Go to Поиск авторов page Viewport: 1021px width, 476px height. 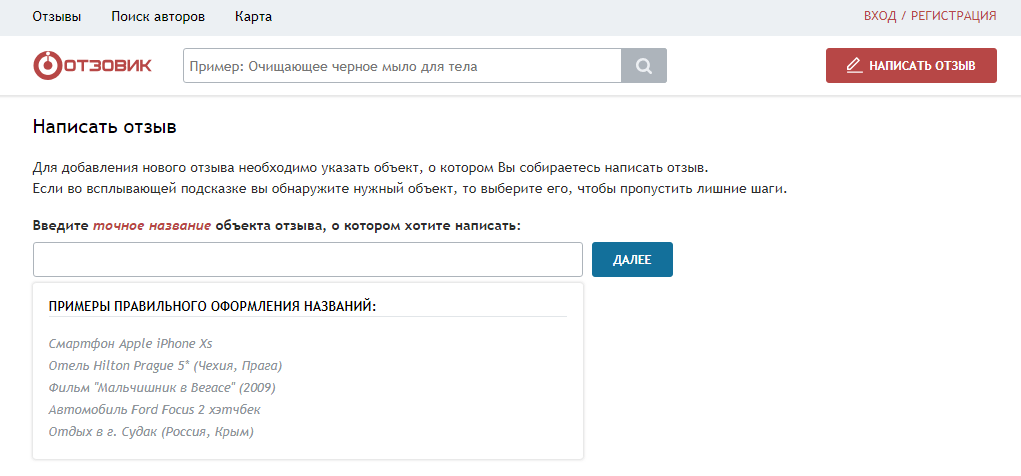[158, 16]
